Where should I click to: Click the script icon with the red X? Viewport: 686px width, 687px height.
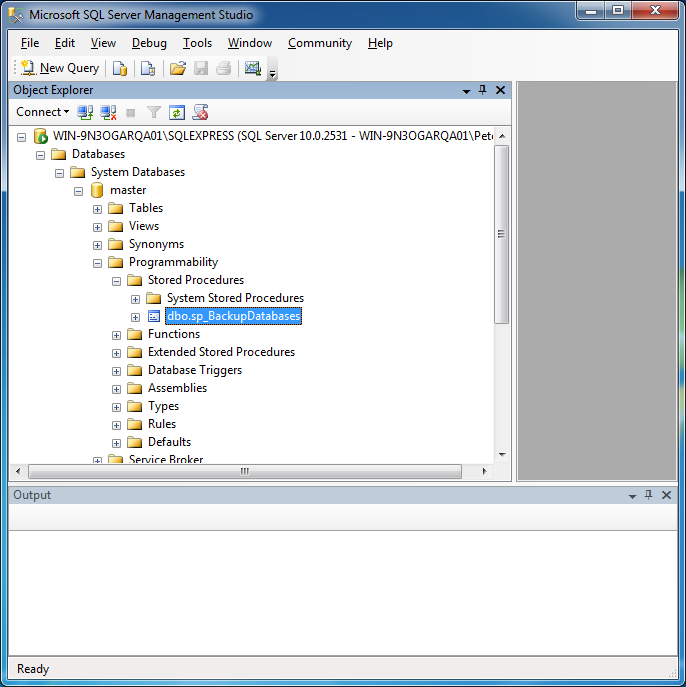(201, 112)
